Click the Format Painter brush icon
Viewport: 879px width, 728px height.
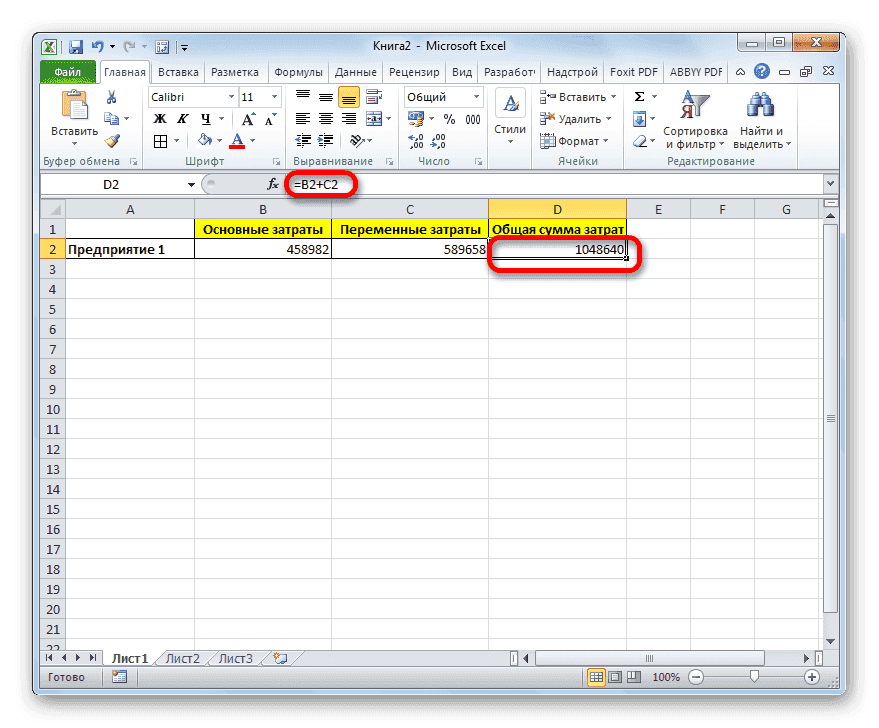click(x=112, y=141)
